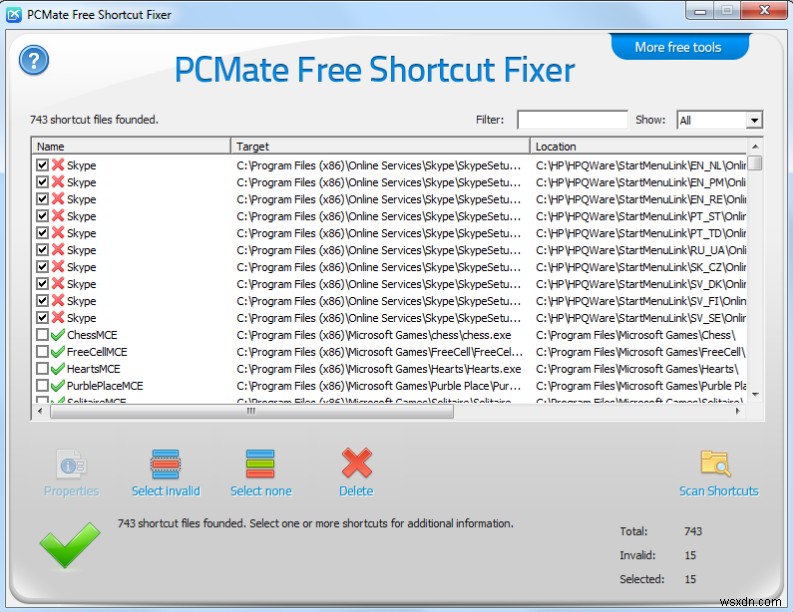Image resolution: width=793 pixels, height=612 pixels.
Task: Check the ChessMCE checkbox
Action: (42, 334)
